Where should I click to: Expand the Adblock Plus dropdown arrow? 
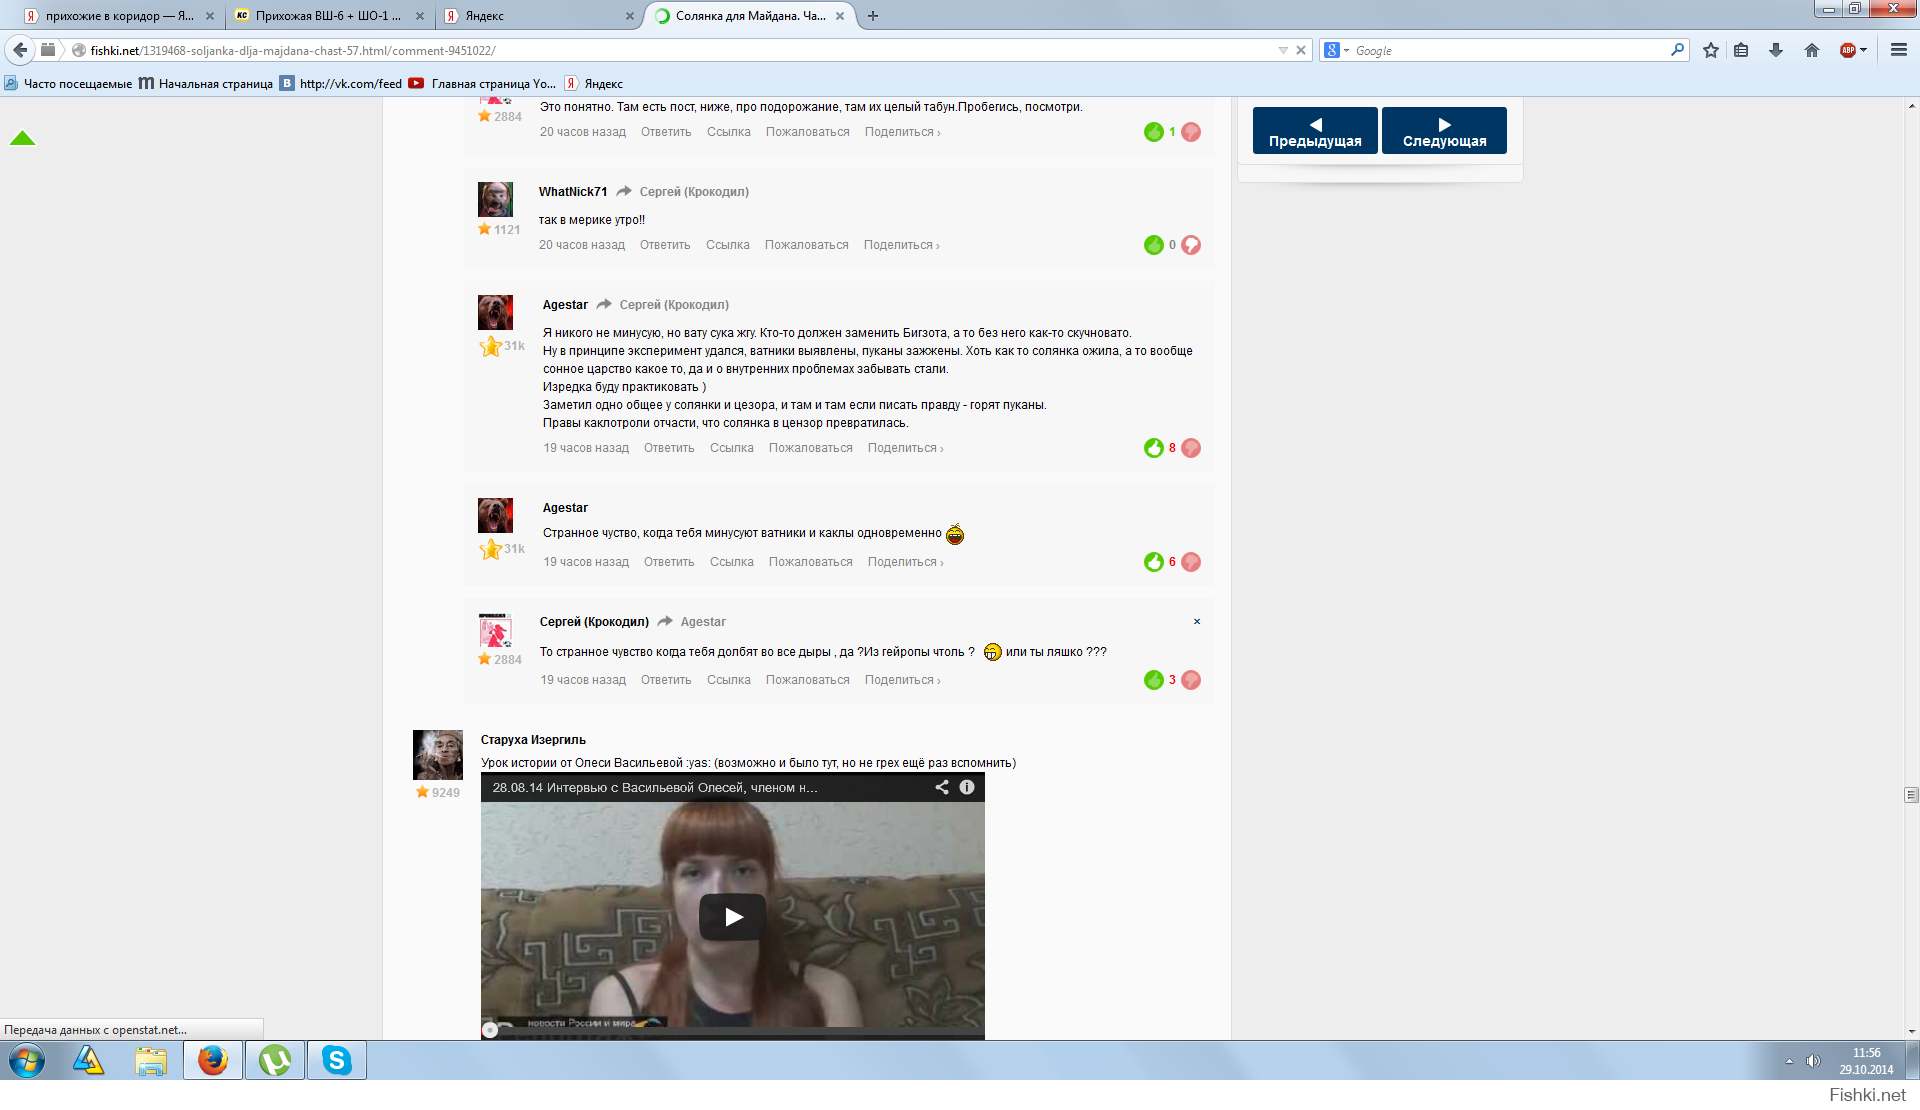coord(1864,50)
